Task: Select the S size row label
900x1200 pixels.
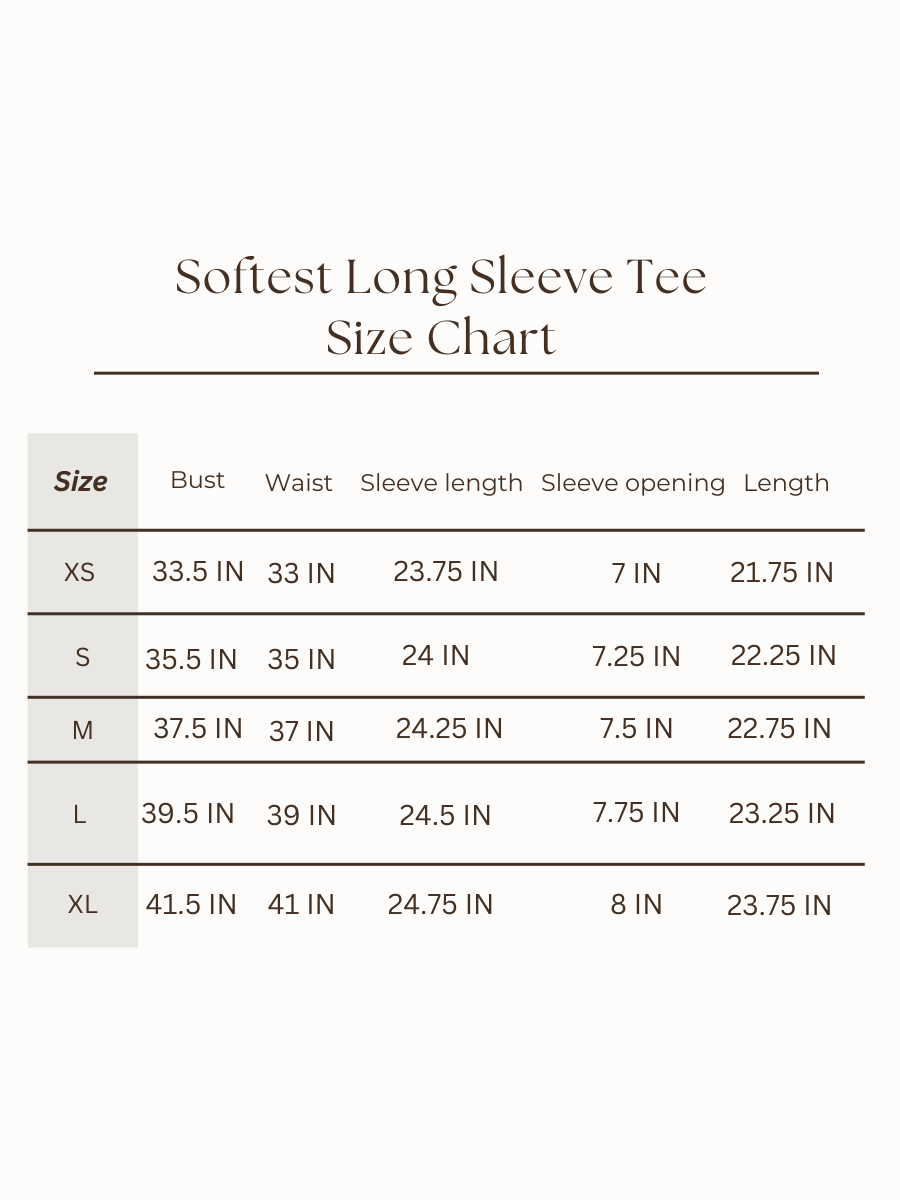Action: (x=82, y=657)
